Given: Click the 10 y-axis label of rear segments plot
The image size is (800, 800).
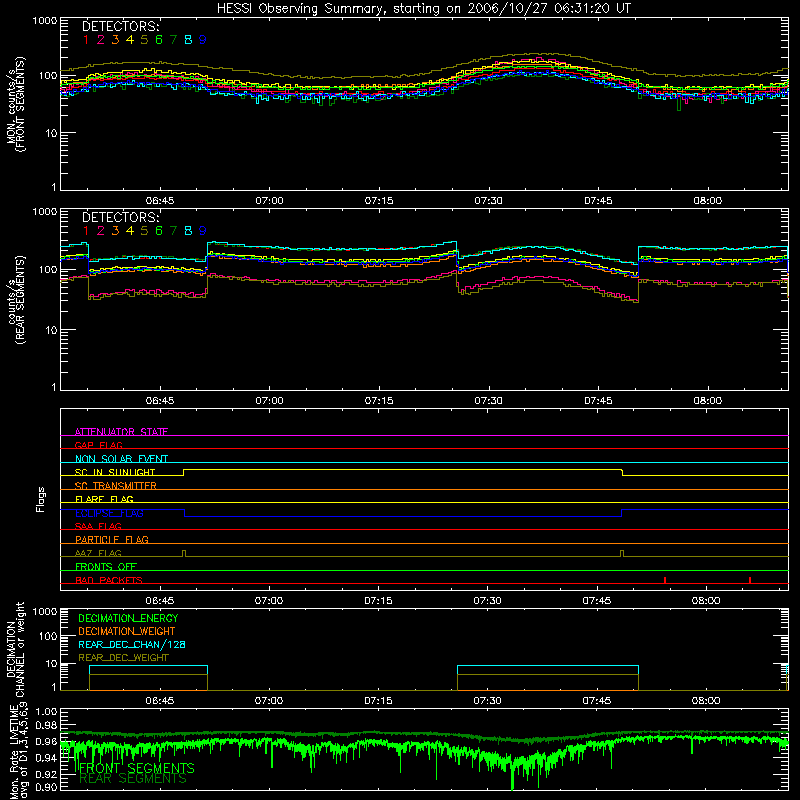Looking at the screenshot, I should 51,330.
